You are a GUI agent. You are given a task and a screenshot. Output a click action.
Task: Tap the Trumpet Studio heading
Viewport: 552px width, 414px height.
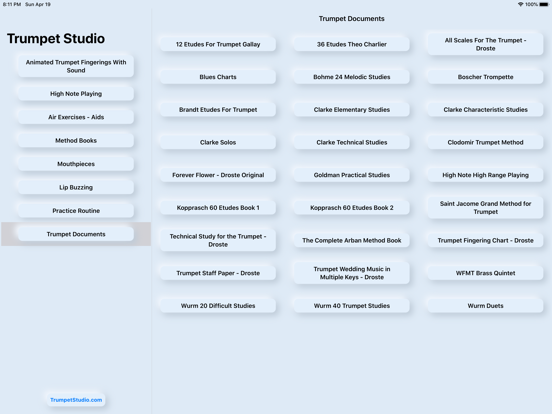click(x=56, y=38)
